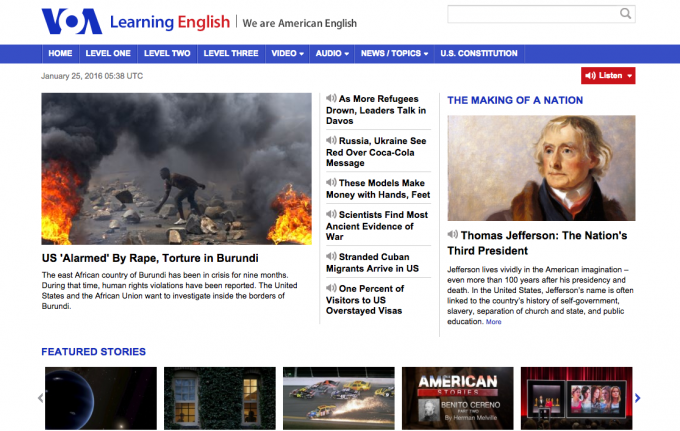
Task: Open the lit windows house featured thumbnail
Action: click(220, 398)
